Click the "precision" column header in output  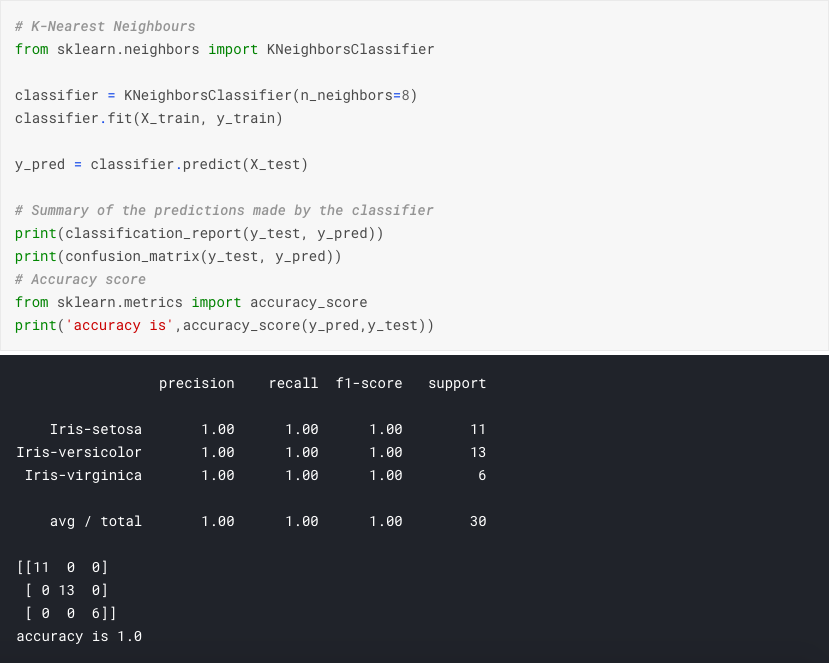[196, 383]
